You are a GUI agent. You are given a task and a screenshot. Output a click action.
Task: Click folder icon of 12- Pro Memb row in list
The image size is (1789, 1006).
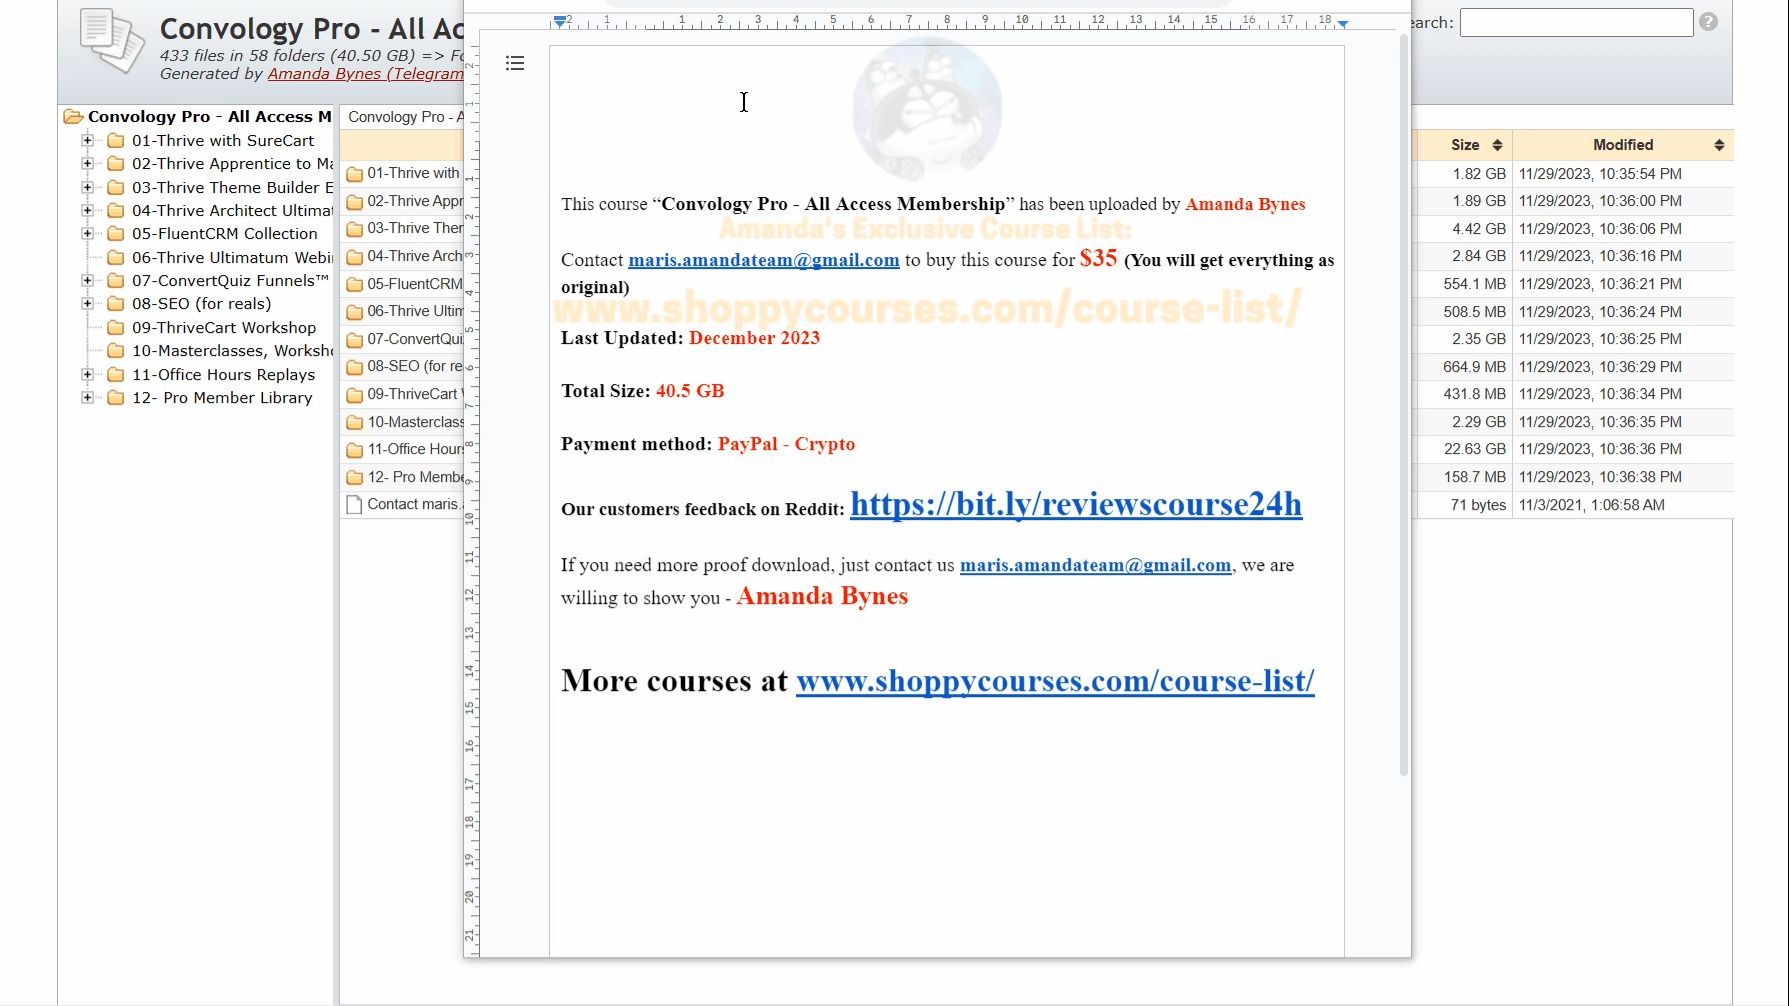click(354, 478)
